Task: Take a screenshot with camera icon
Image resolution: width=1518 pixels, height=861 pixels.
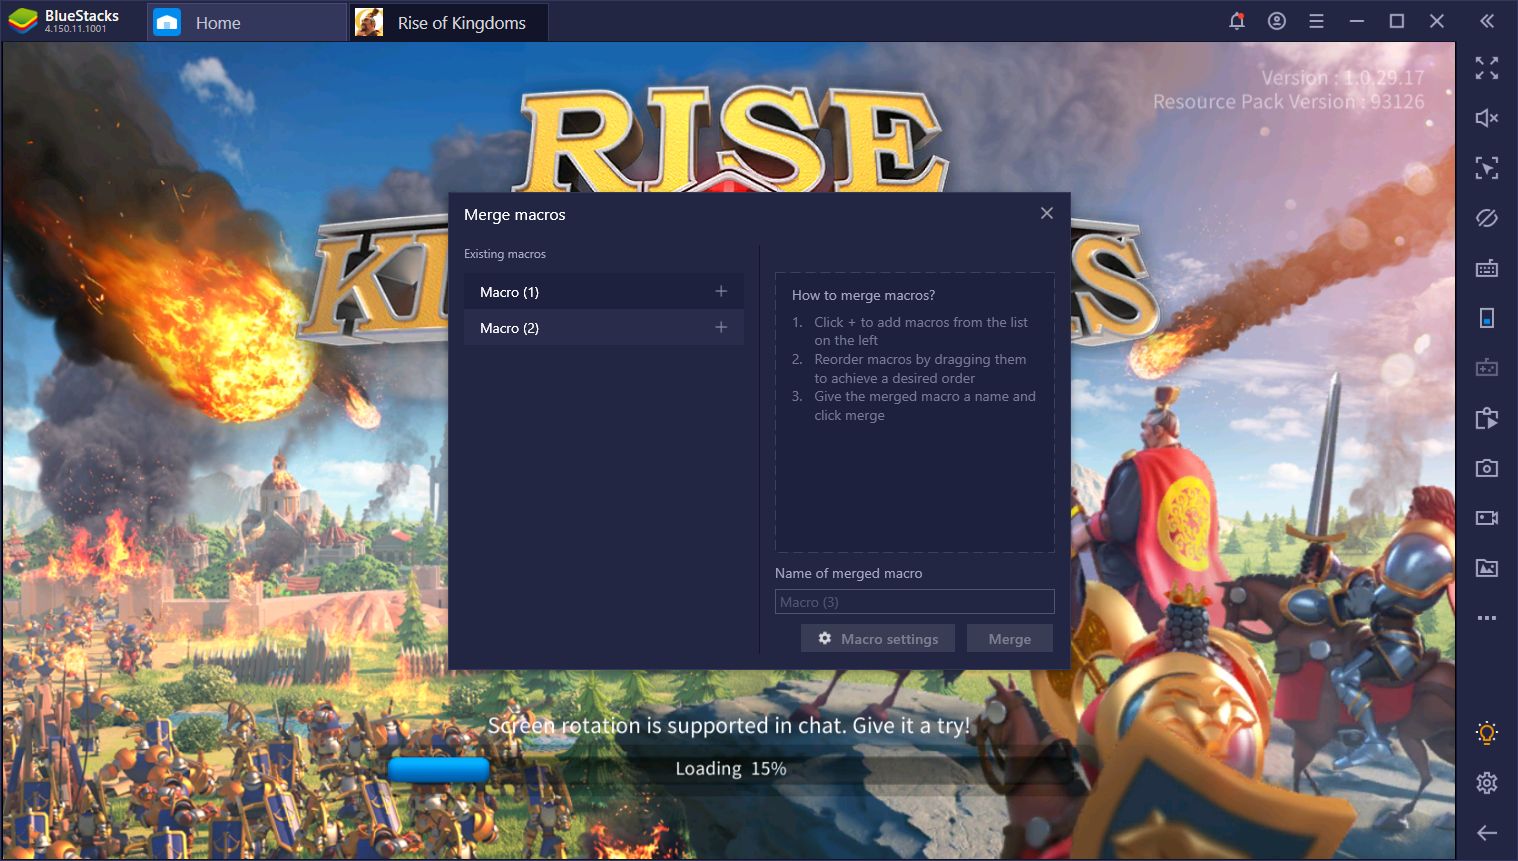Action: tap(1487, 468)
